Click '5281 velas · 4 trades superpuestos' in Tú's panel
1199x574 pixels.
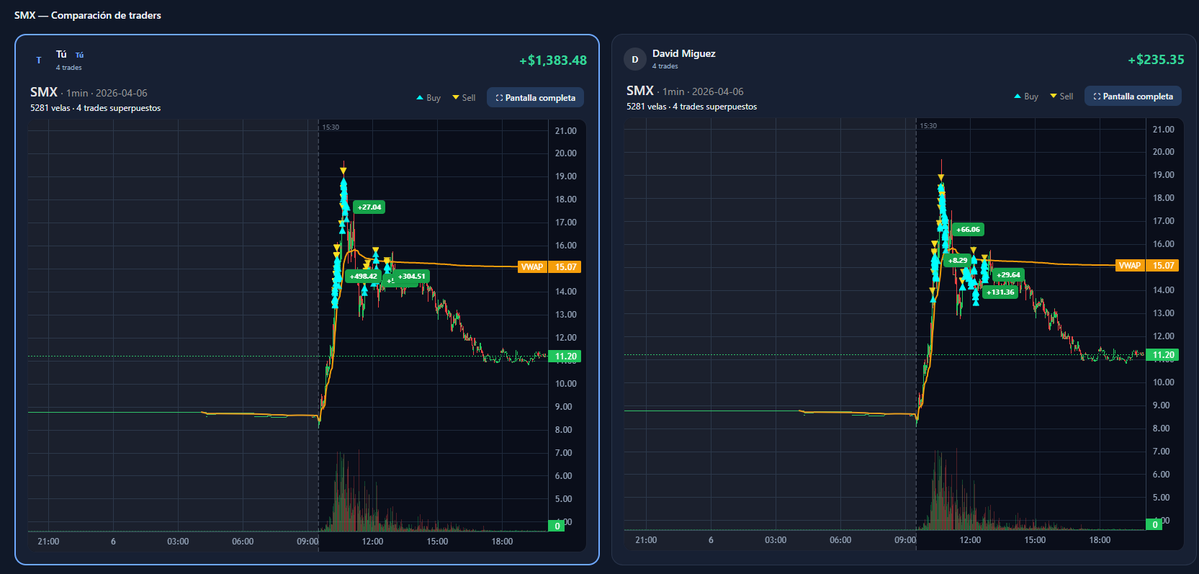point(96,108)
